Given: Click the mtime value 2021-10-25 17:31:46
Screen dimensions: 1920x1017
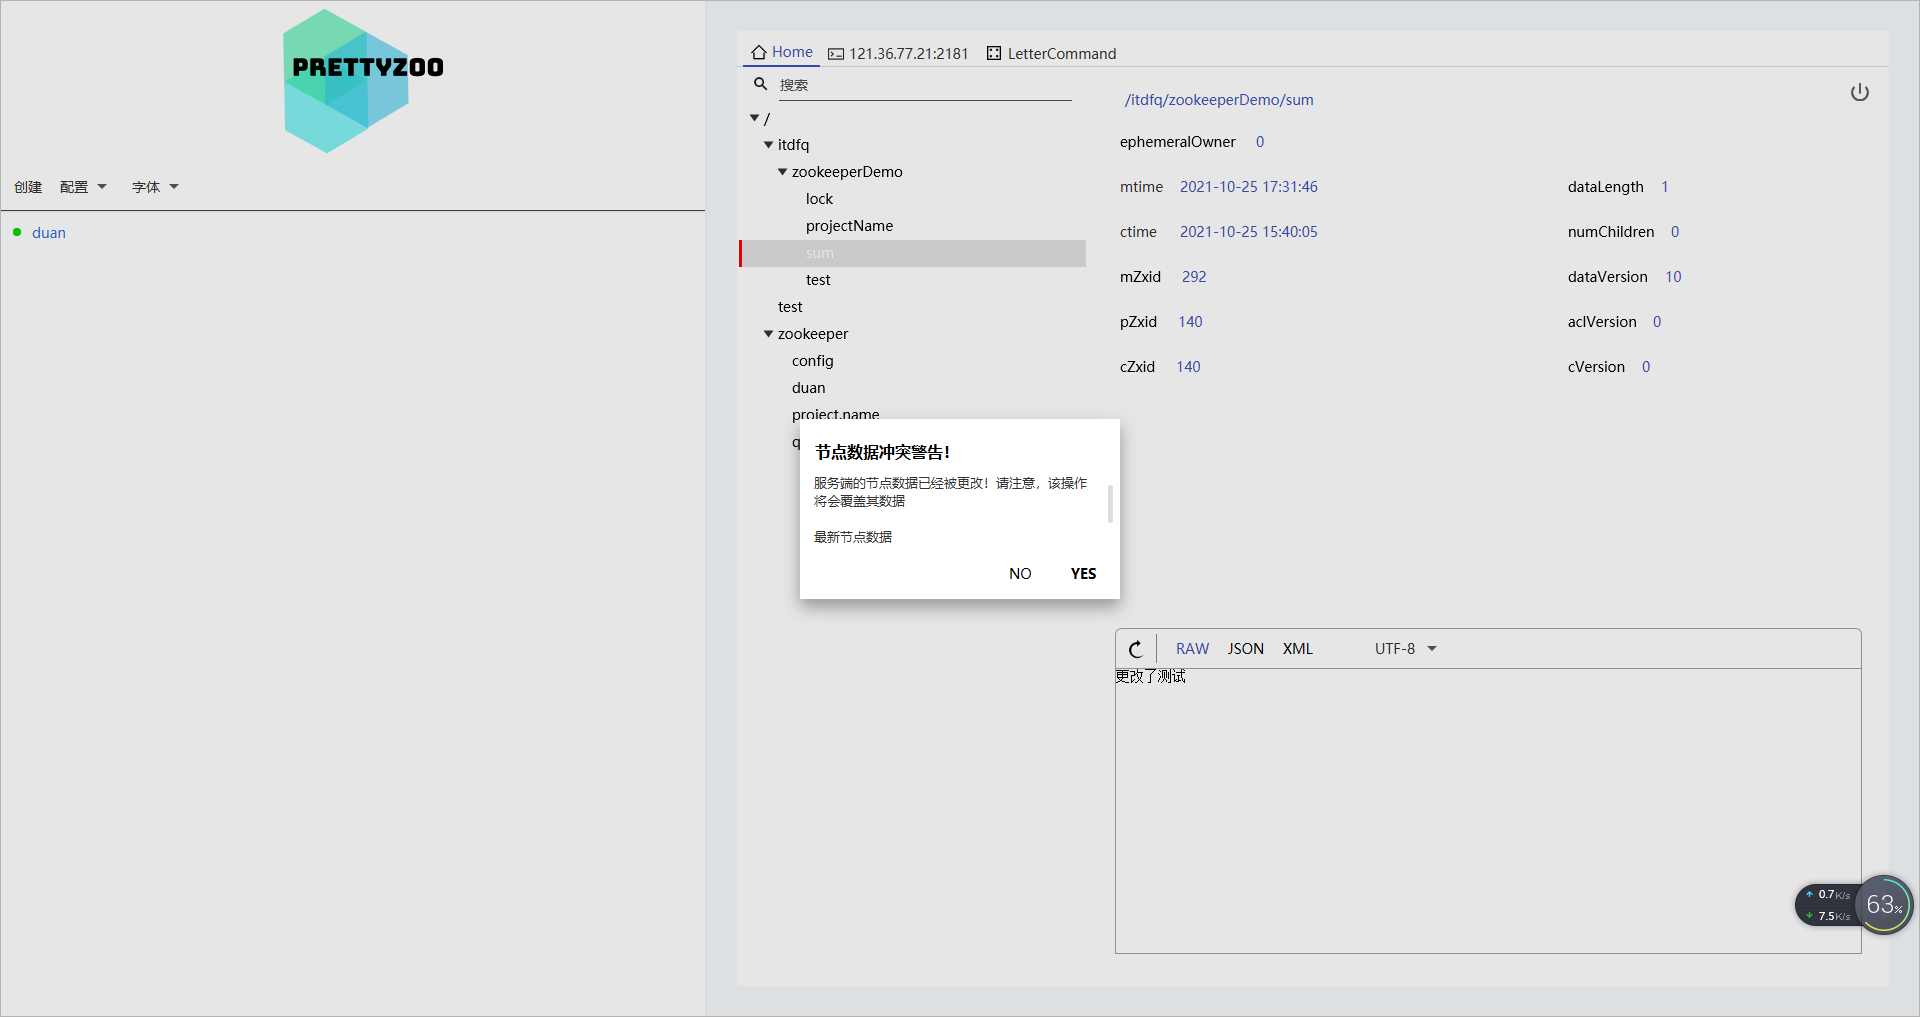Looking at the screenshot, I should 1248,187.
